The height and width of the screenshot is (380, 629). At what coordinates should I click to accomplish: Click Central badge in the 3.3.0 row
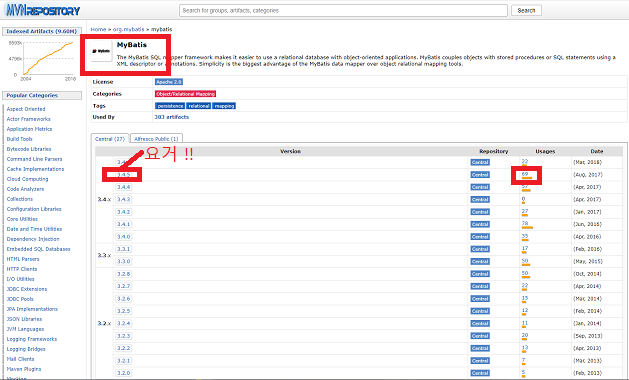coord(480,262)
